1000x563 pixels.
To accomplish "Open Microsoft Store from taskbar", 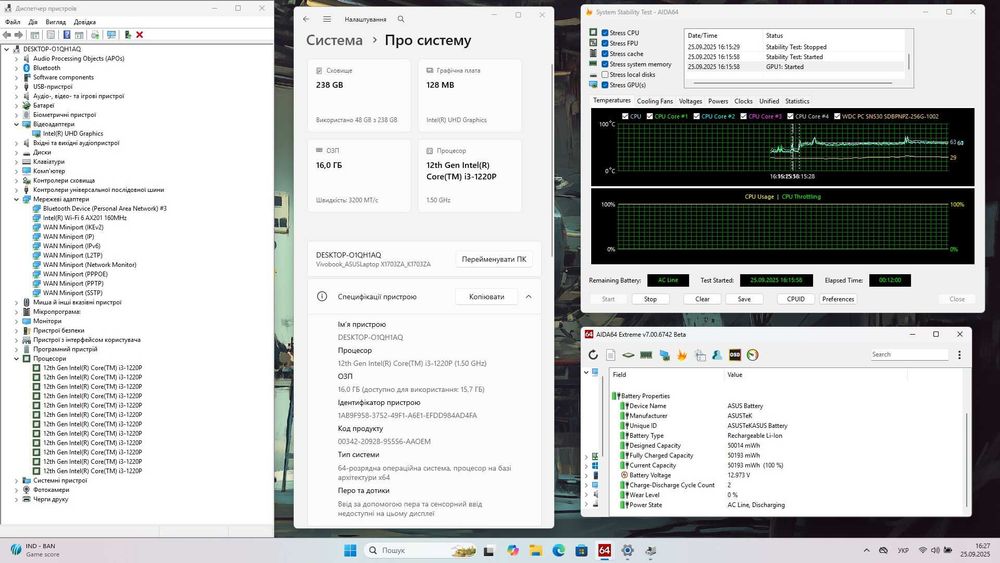I will [582, 550].
